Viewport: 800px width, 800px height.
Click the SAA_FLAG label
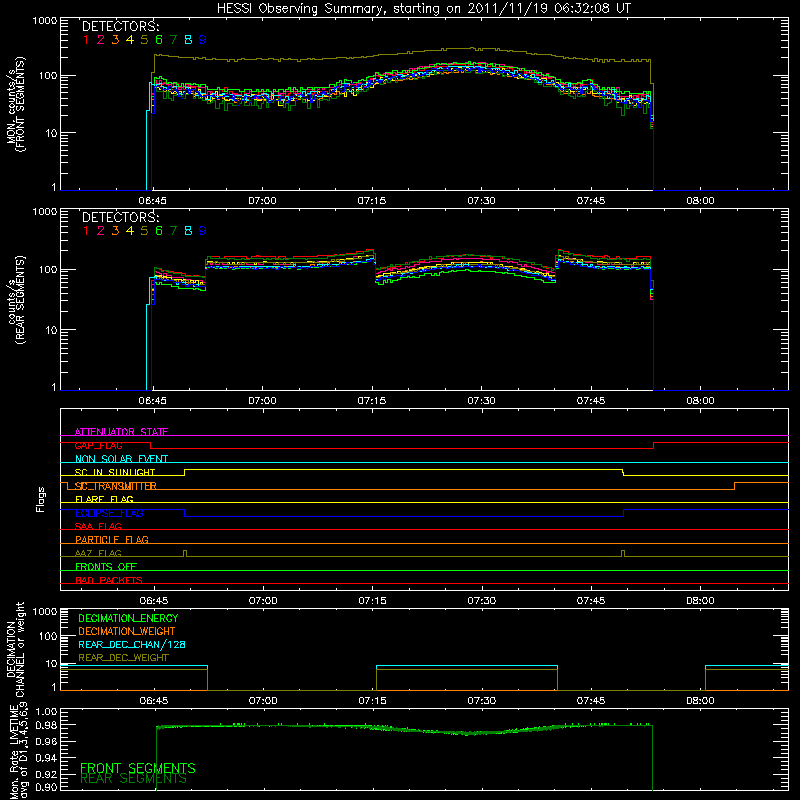(x=98, y=526)
